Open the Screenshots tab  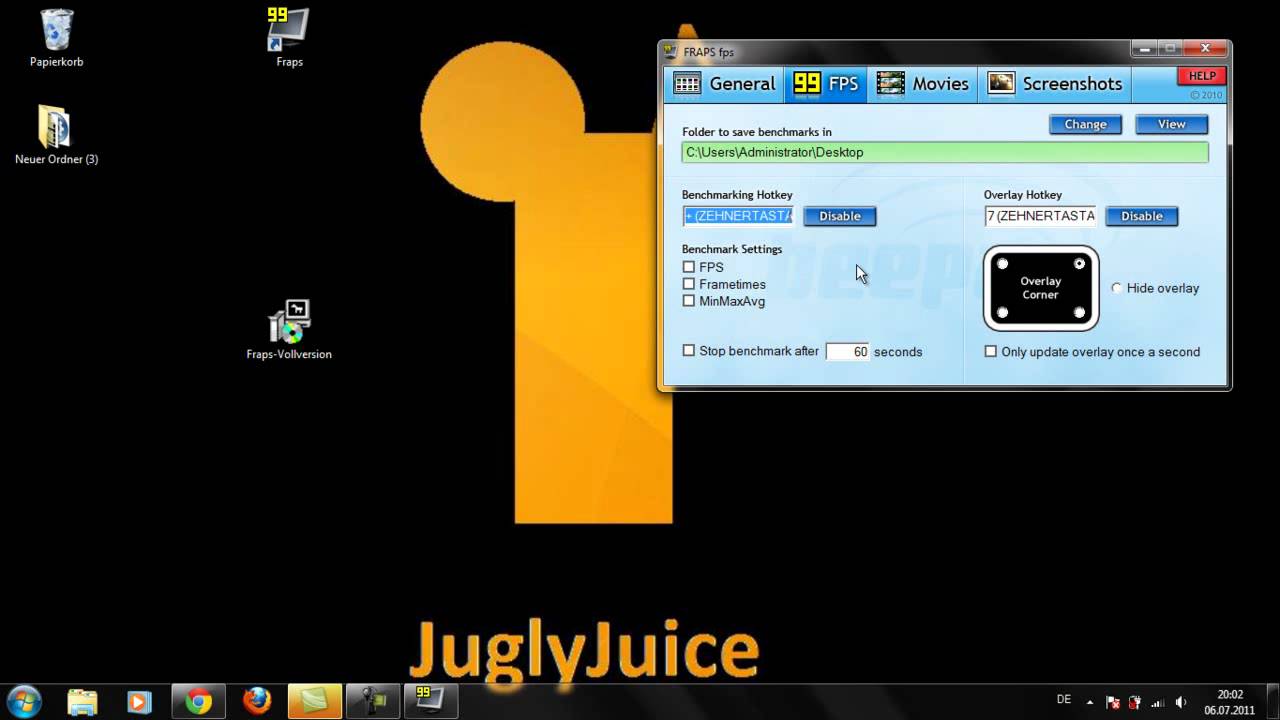click(1056, 83)
